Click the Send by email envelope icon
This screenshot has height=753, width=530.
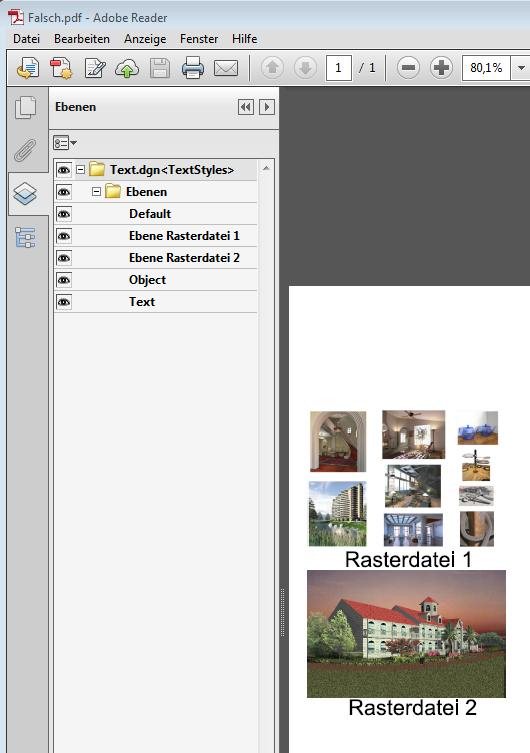pos(226,68)
